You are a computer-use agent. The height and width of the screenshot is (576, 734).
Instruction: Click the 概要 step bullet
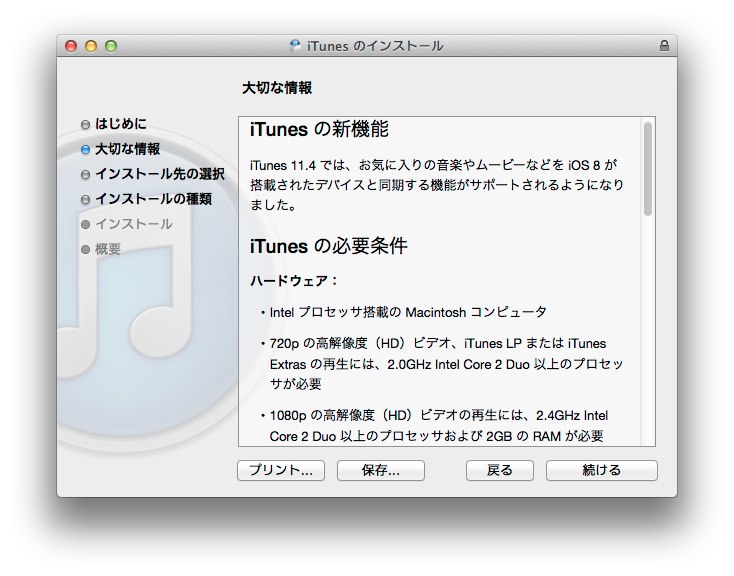(x=85, y=249)
